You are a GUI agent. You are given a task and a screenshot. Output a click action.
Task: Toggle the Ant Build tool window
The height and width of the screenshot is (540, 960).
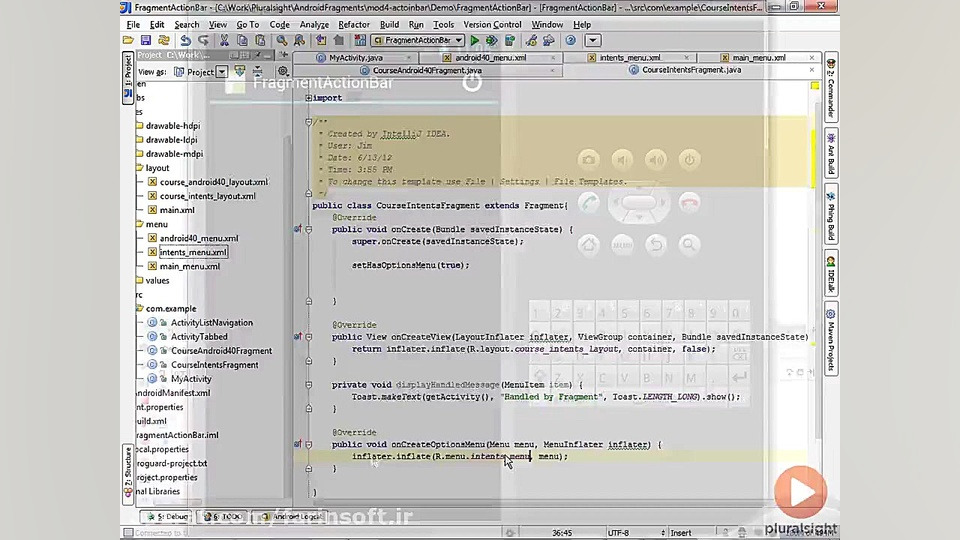831,154
